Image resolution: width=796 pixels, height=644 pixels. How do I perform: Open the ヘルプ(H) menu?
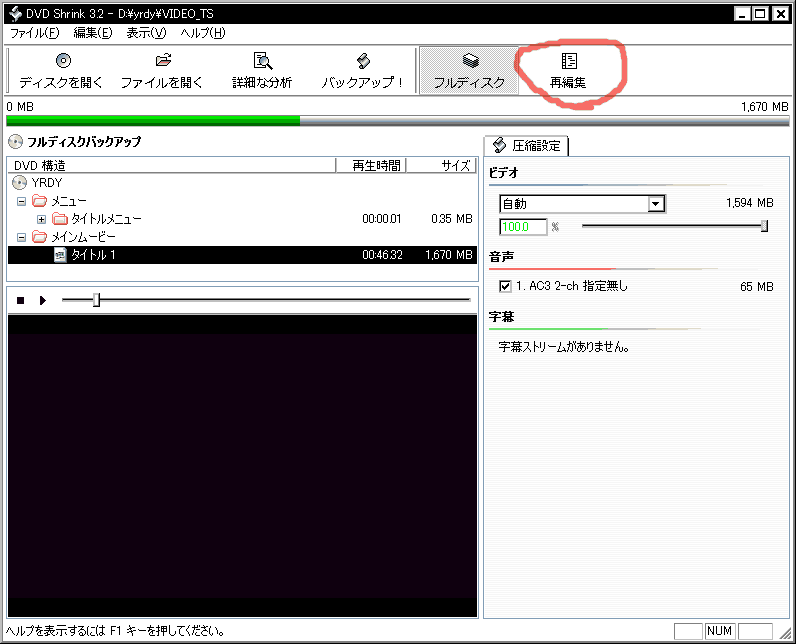point(203,33)
